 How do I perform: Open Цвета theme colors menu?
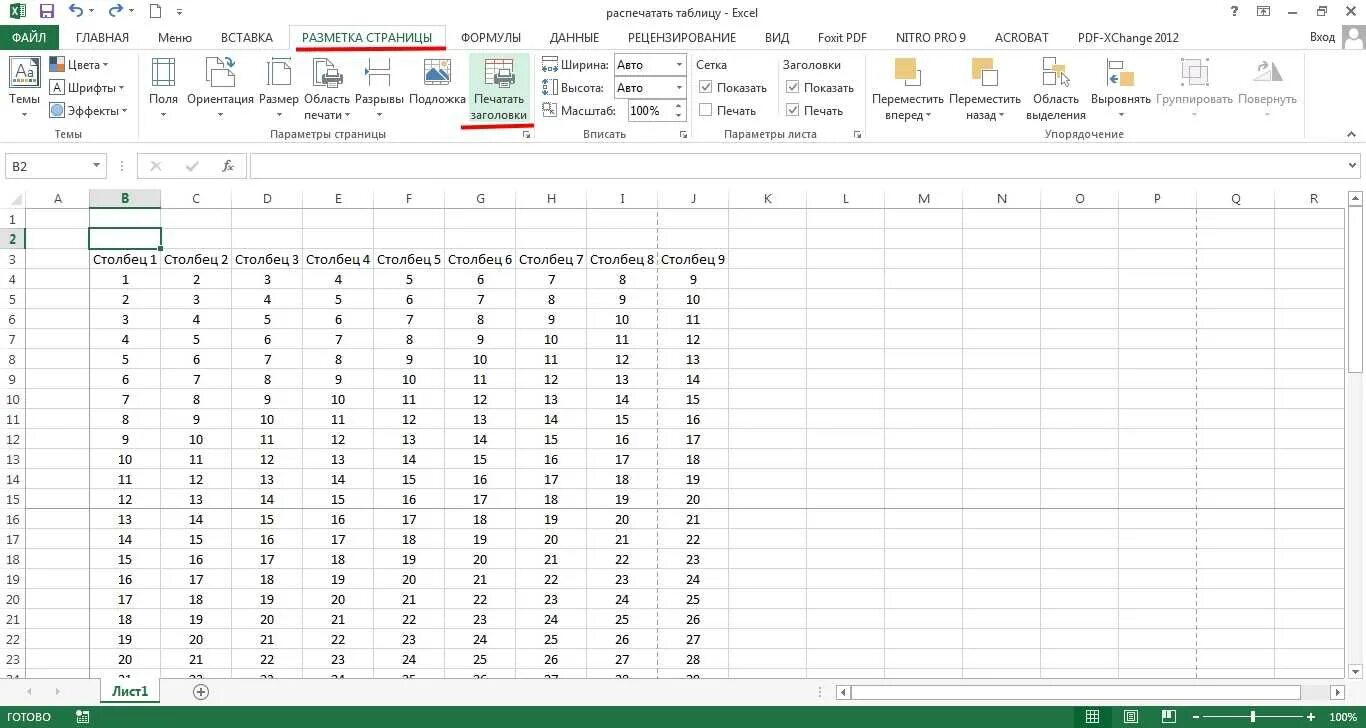coord(79,65)
